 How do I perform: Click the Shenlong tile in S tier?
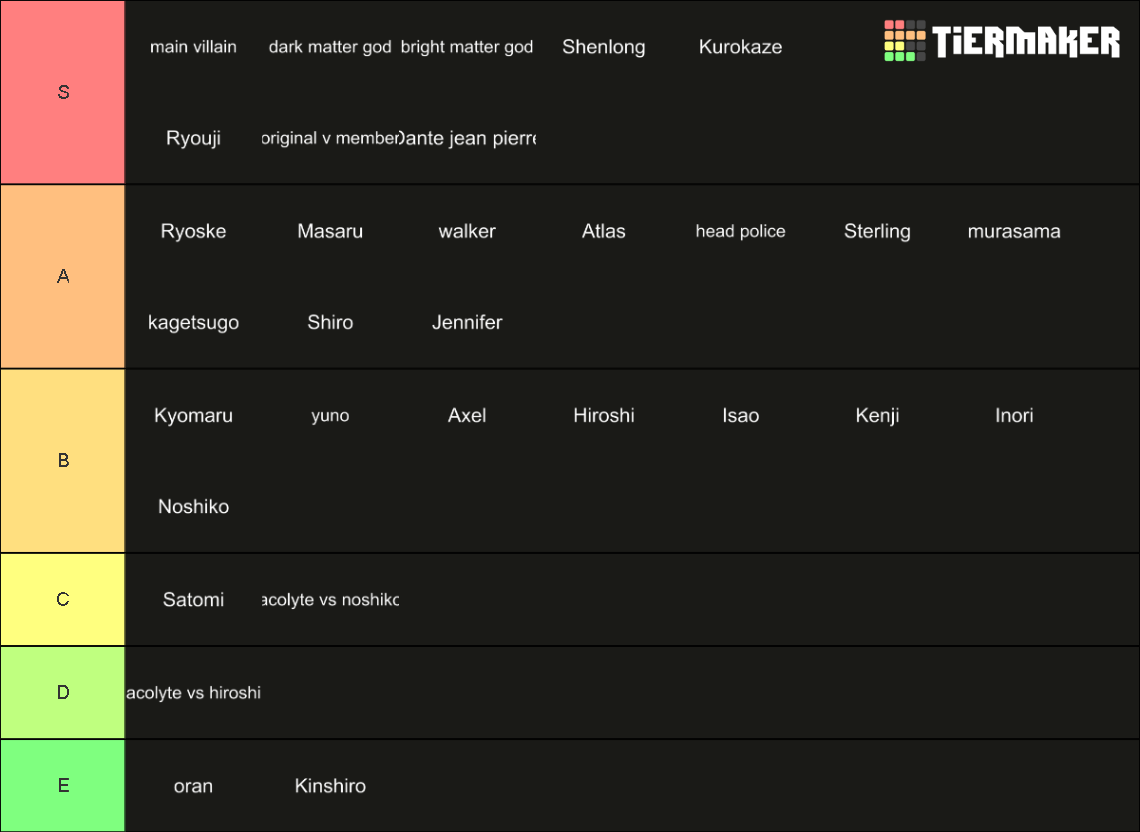[603, 47]
